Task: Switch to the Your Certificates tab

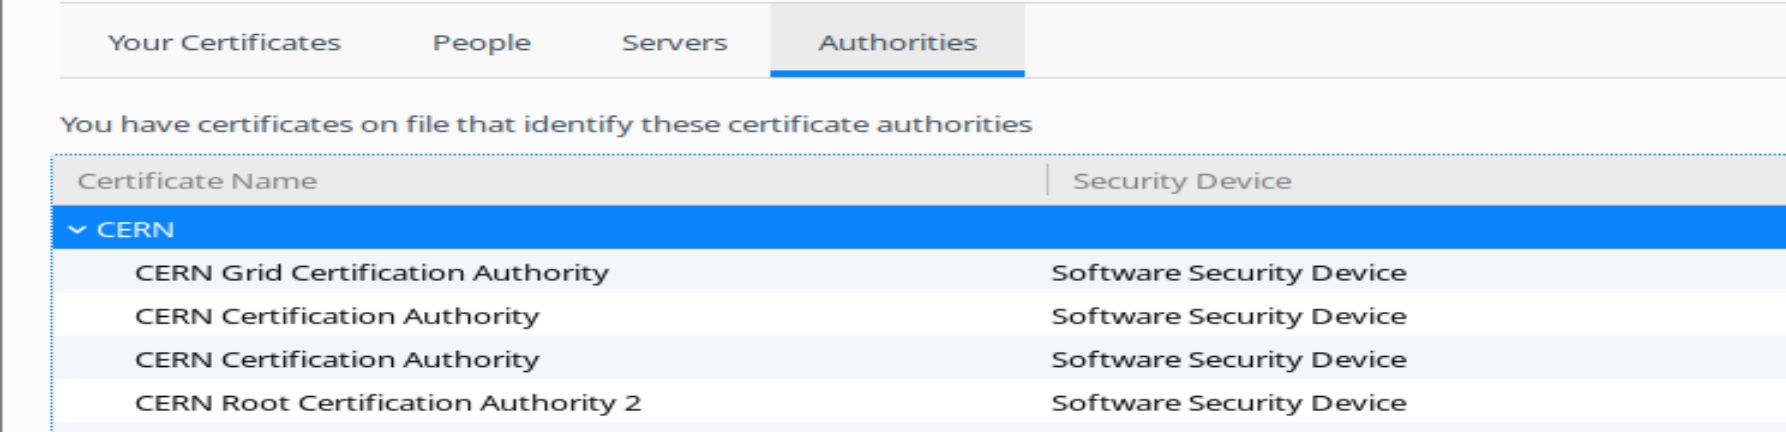Action: [224, 43]
